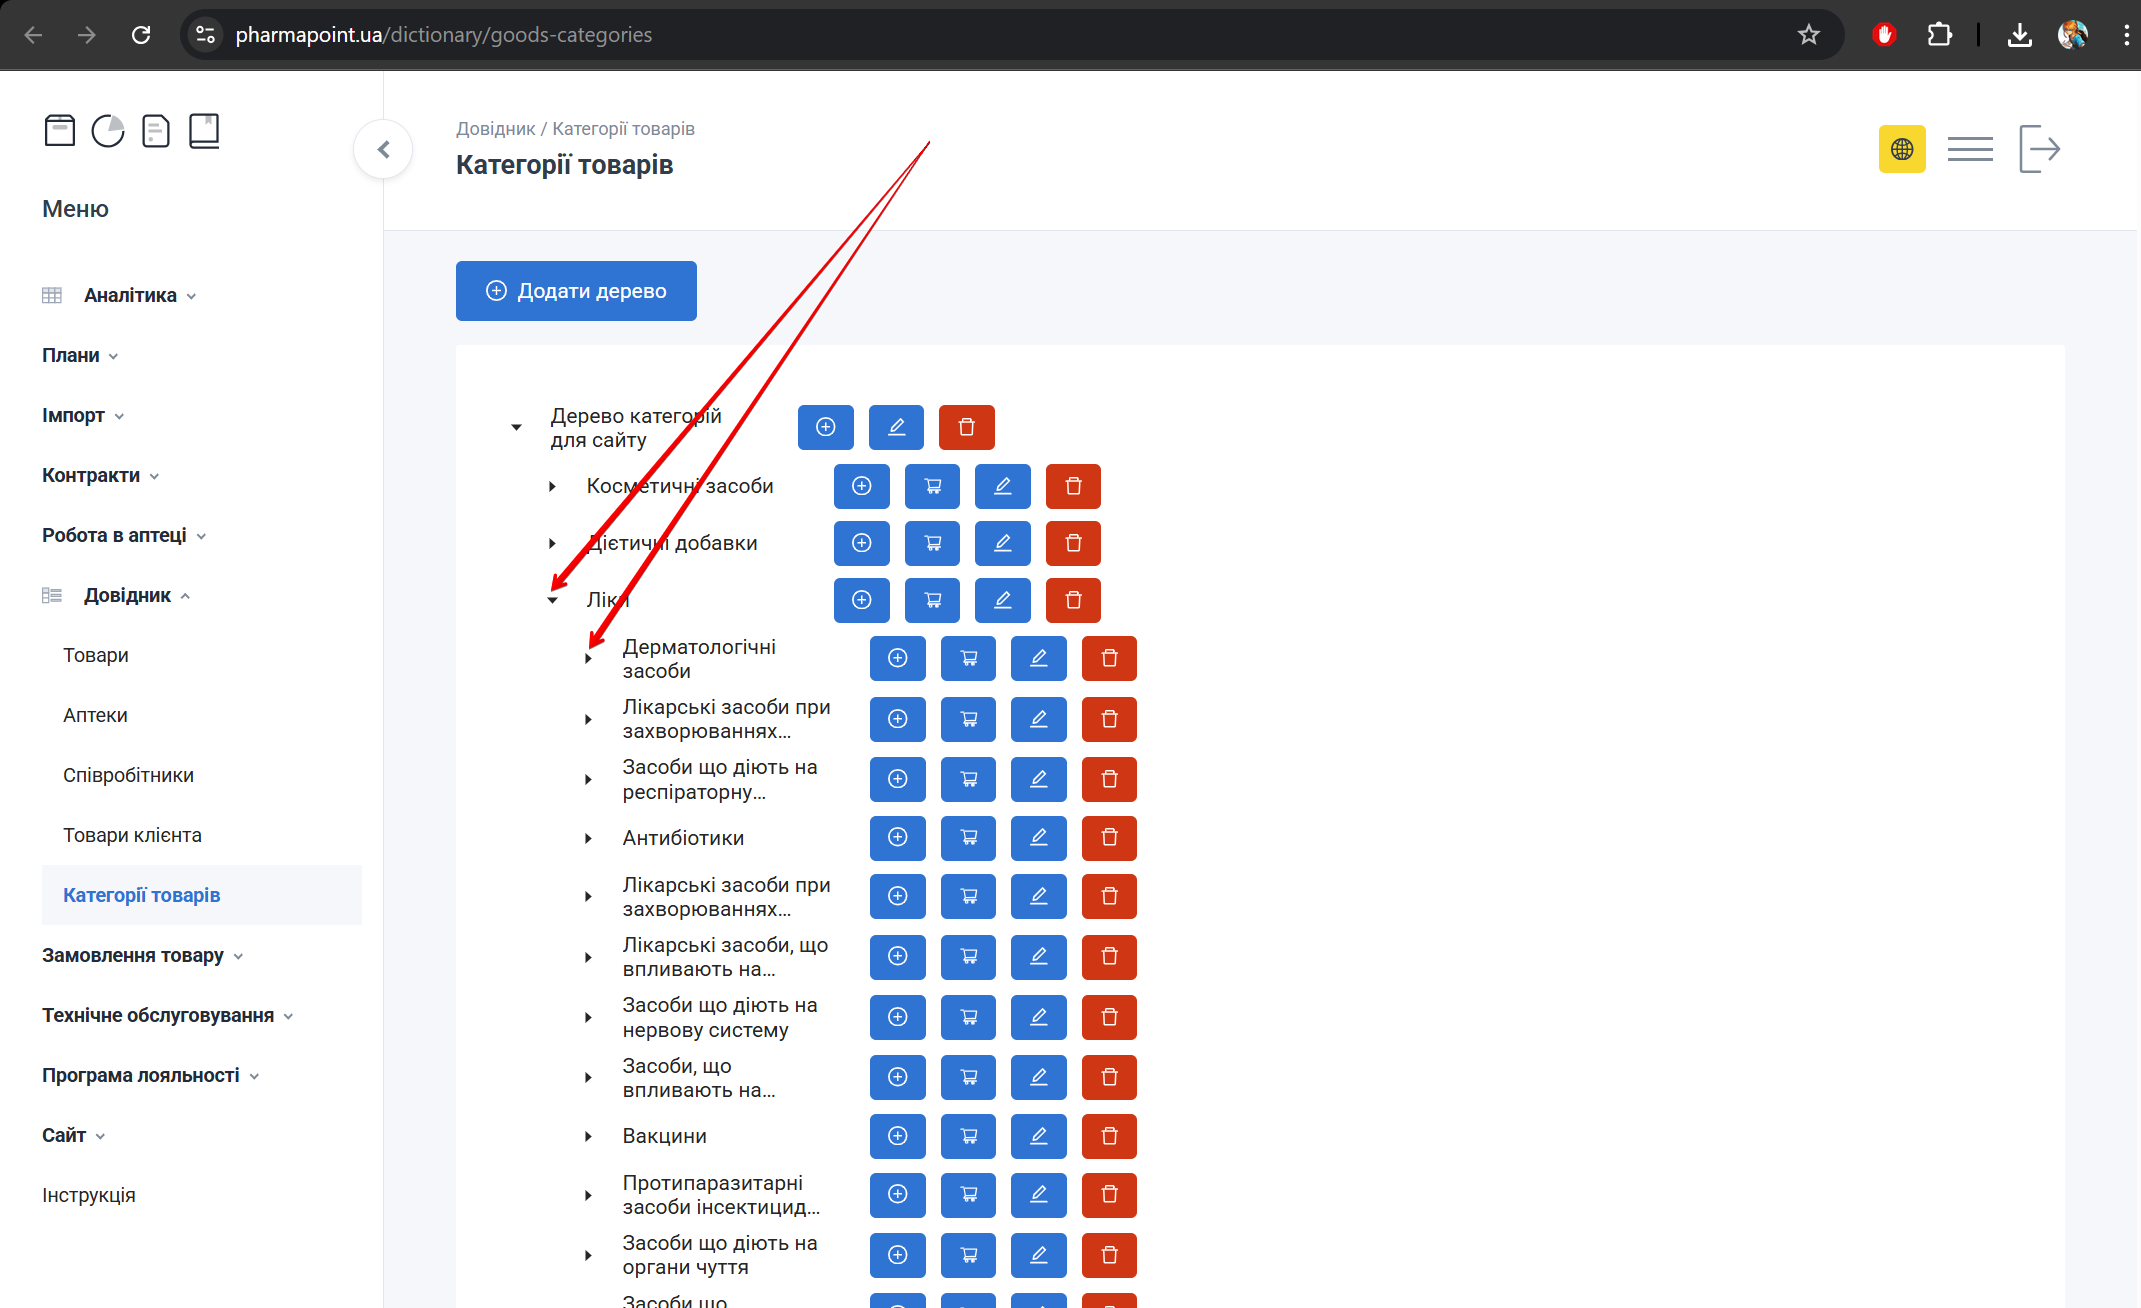Click the logout arrow icon
The image size is (2141, 1308).
[x=2039, y=149]
